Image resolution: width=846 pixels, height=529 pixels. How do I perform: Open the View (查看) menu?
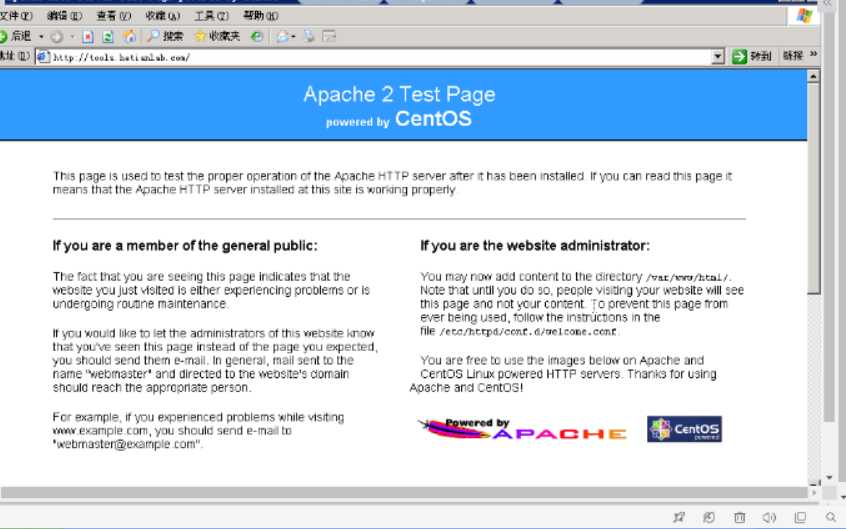(x=113, y=16)
